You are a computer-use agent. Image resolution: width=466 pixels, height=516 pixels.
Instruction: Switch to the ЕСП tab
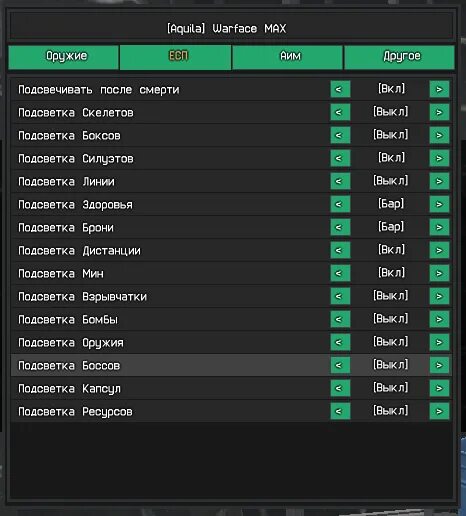175,57
